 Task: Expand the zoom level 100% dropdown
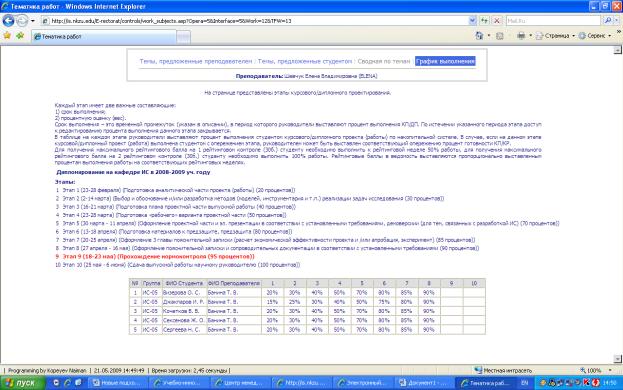tap(610, 370)
